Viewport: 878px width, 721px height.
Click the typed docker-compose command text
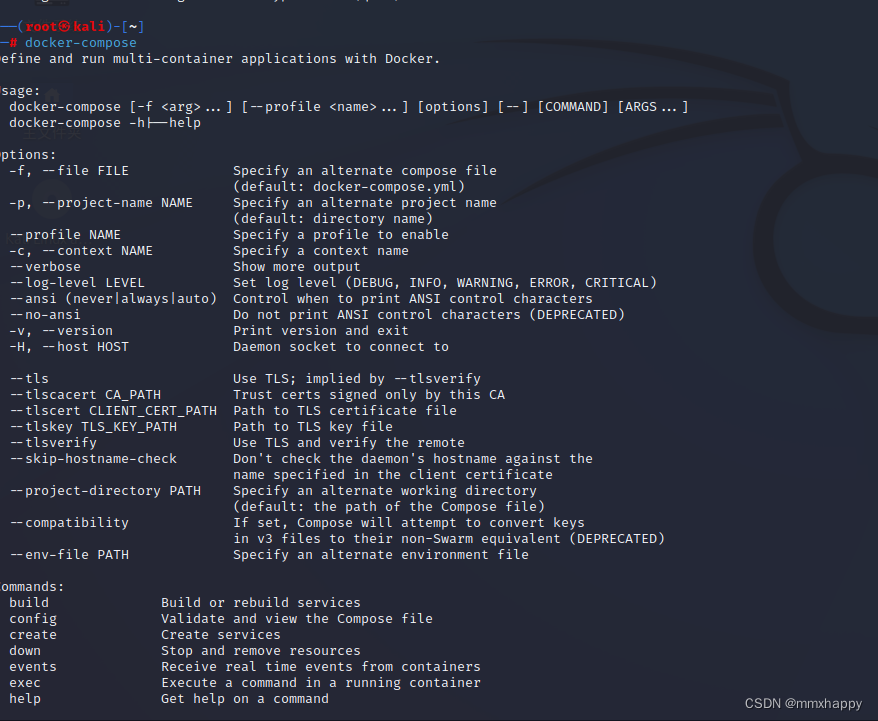(81, 43)
